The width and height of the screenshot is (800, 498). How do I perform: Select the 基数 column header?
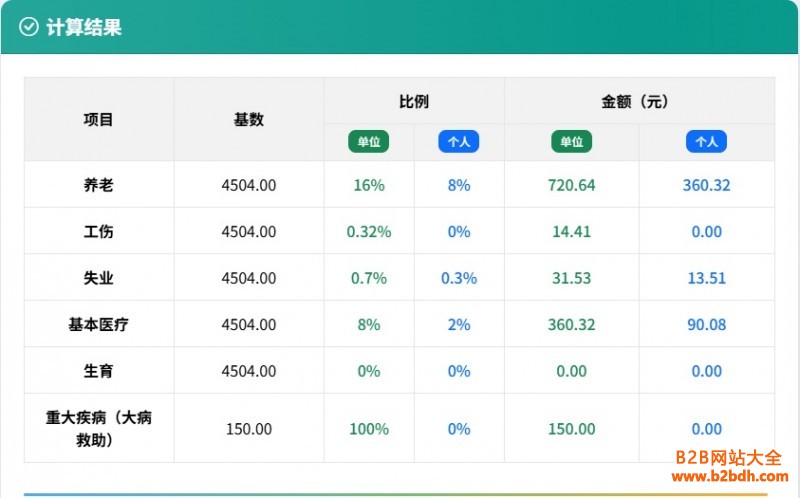pos(248,120)
